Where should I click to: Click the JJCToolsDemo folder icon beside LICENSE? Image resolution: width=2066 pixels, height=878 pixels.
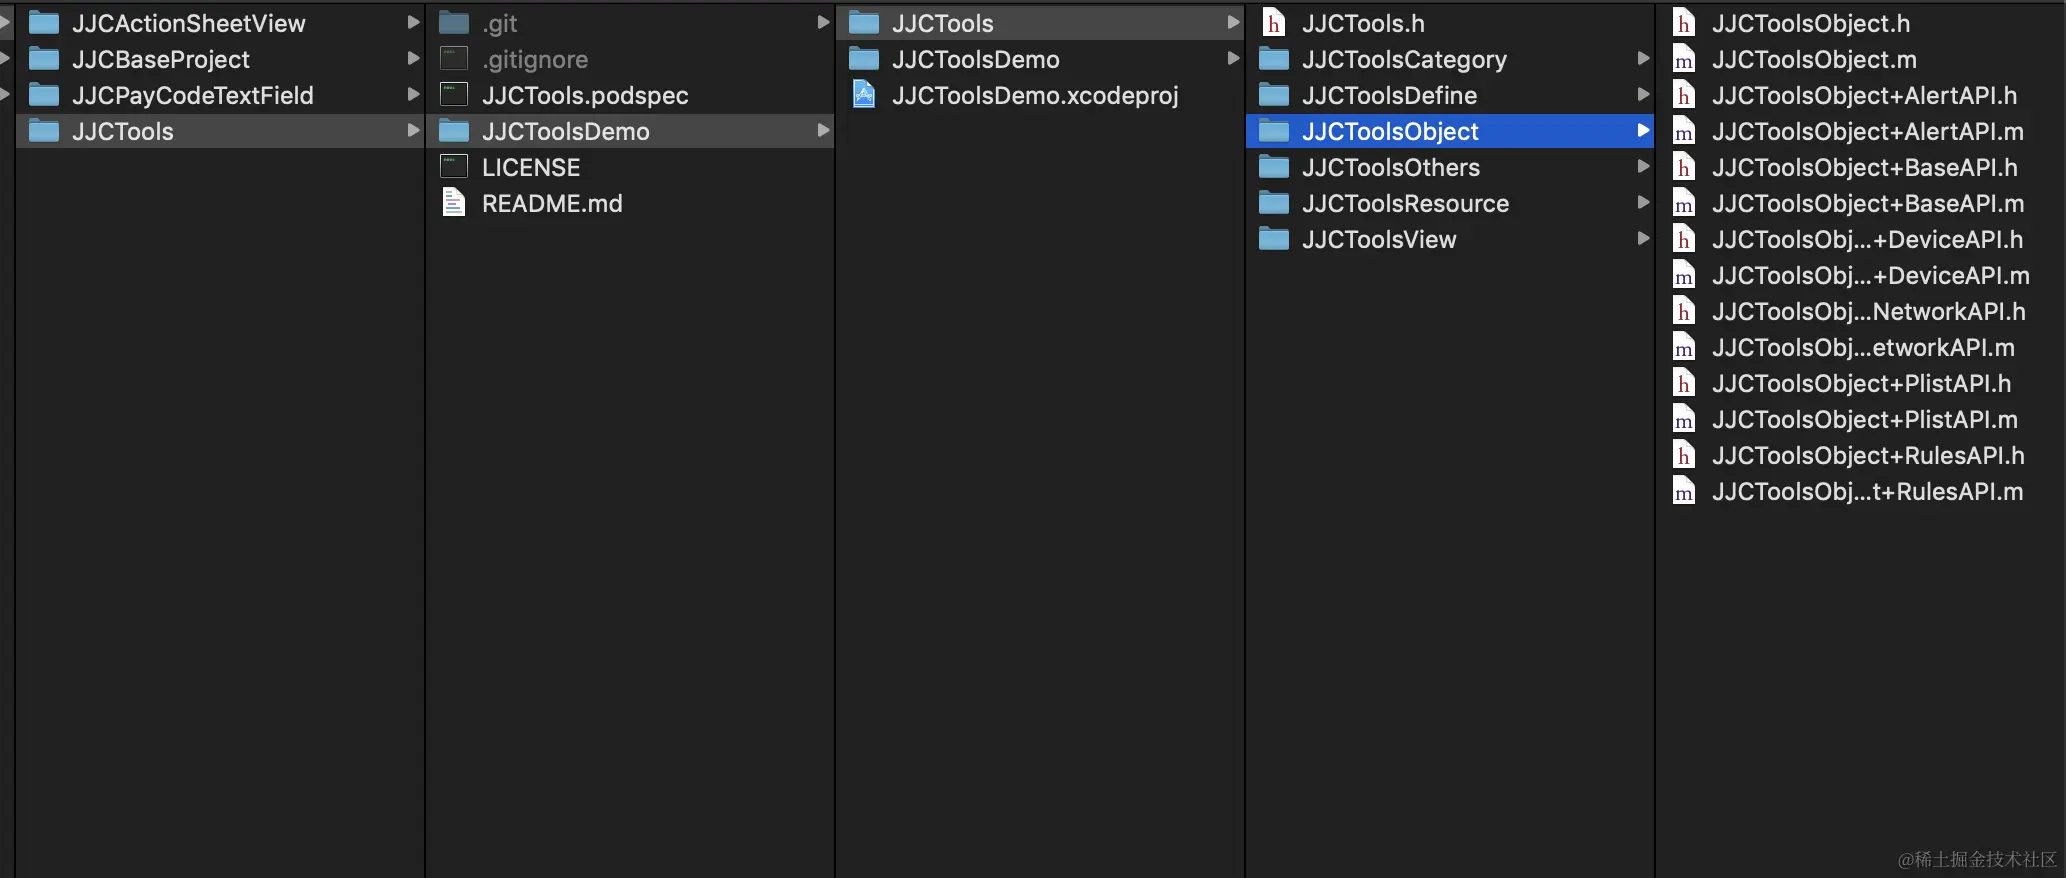(454, 131)
